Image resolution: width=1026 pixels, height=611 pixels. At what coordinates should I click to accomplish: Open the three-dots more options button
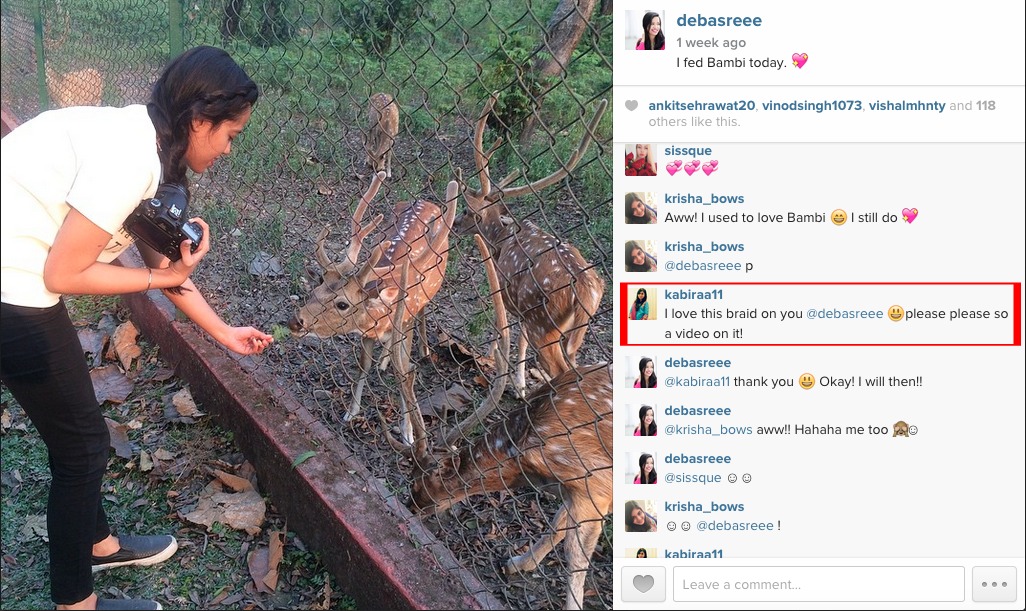994,584
